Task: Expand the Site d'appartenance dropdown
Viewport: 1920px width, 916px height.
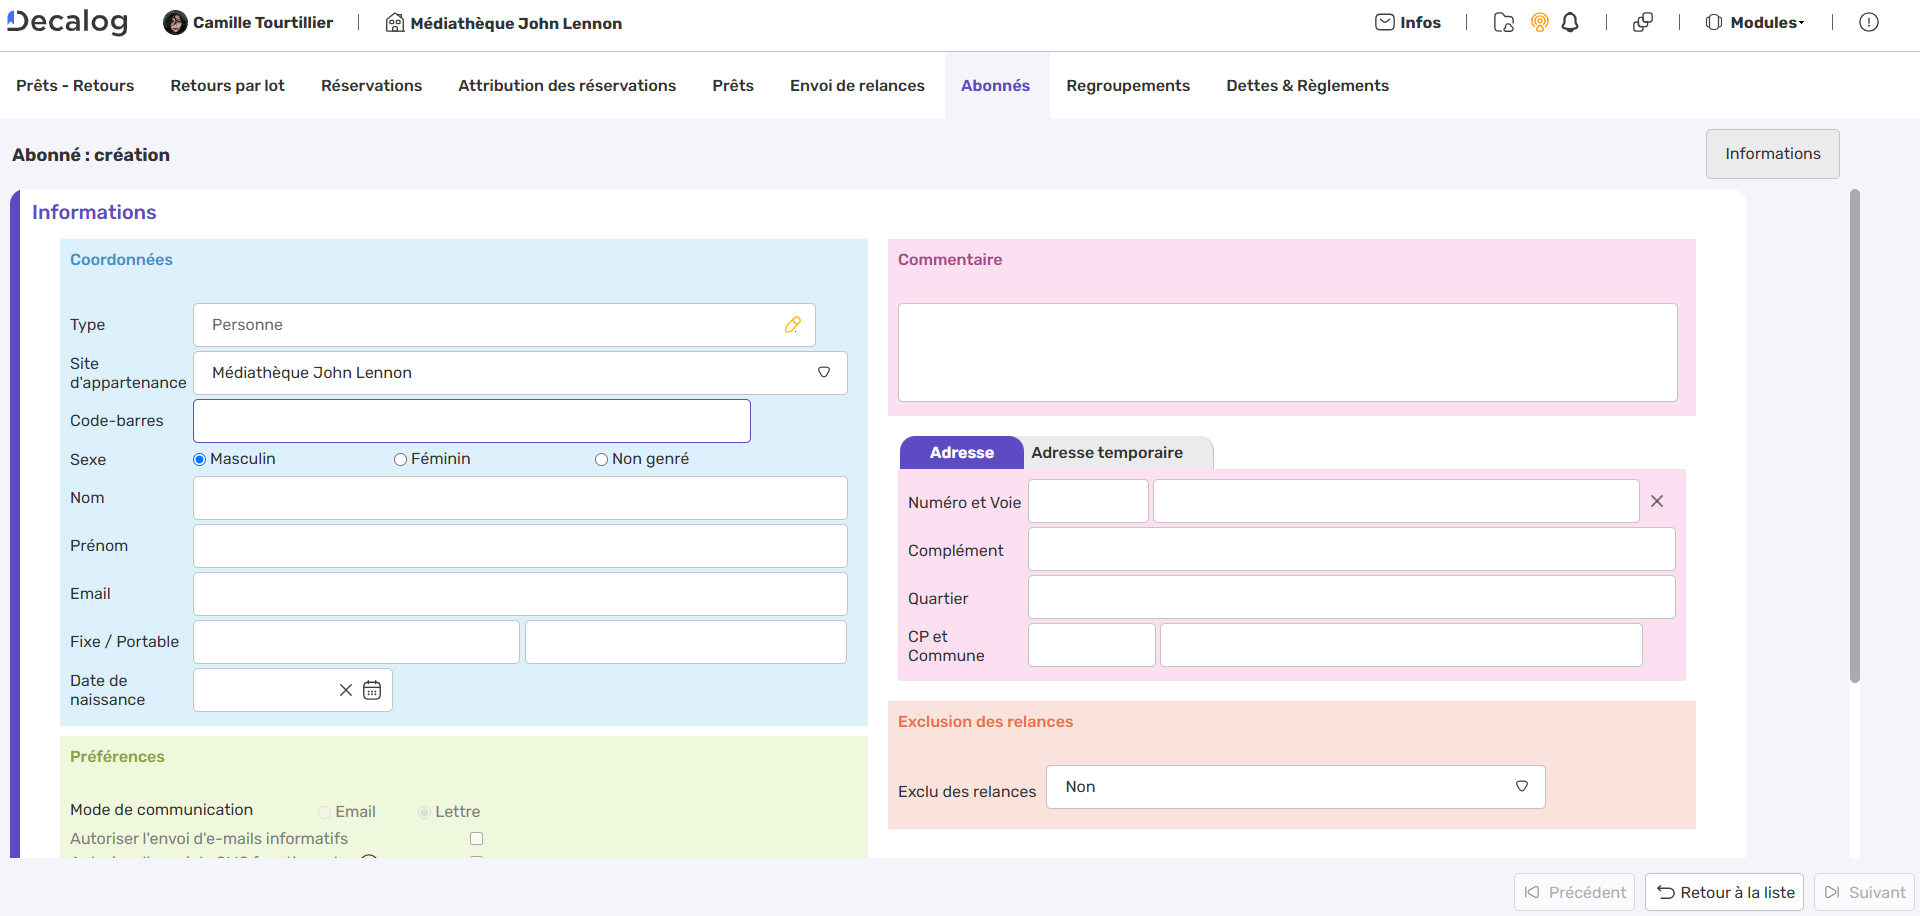Action: pyautogui.click(x=824, y=372)
